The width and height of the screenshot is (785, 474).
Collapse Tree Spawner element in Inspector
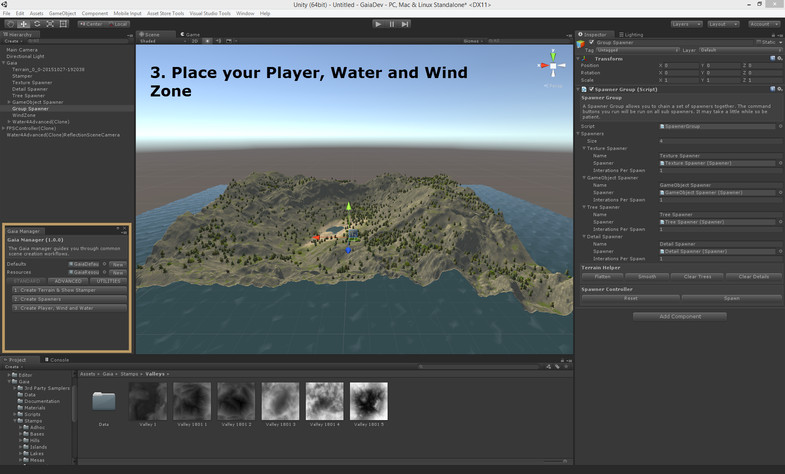[x=584, y=207]
